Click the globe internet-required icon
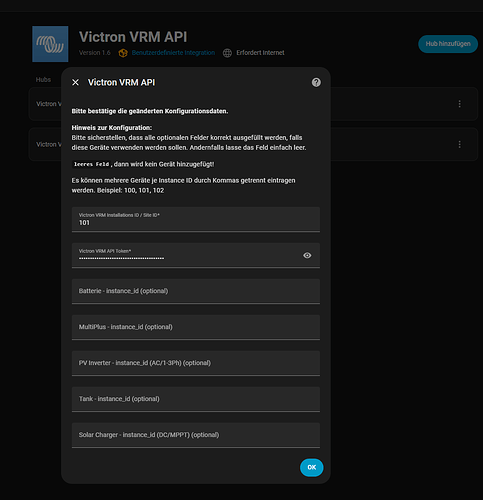 click(227, 53)
